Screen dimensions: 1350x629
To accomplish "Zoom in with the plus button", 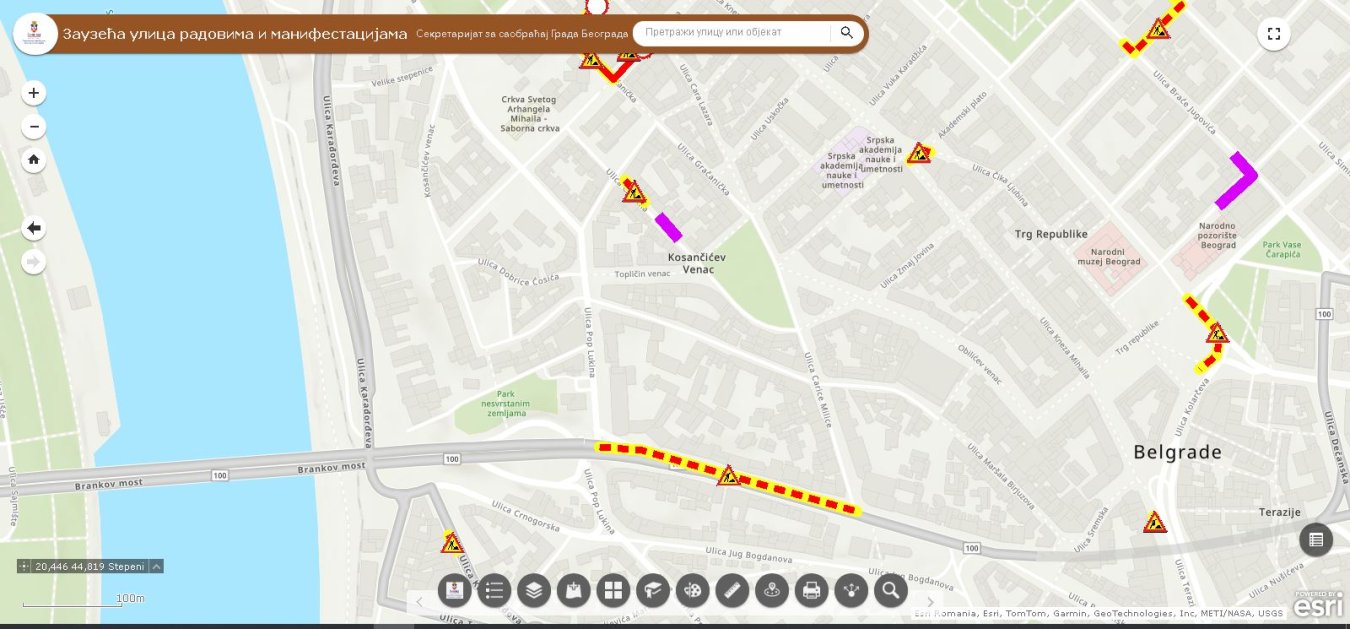I will pyautogui.click(x=34, y=93).
